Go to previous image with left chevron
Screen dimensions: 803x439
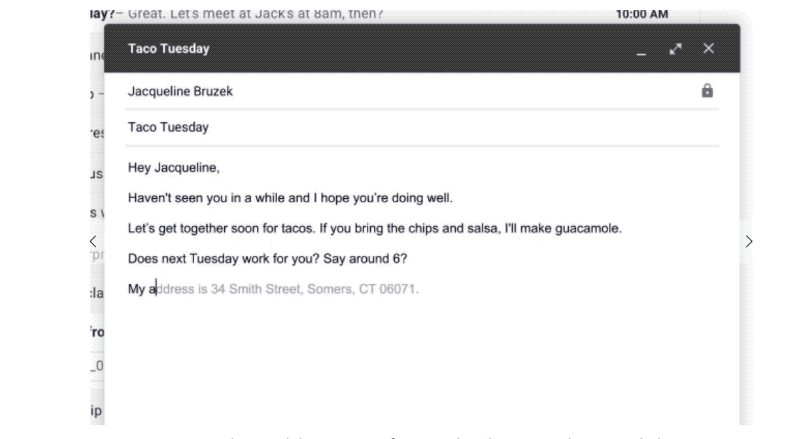pos(93,241)
